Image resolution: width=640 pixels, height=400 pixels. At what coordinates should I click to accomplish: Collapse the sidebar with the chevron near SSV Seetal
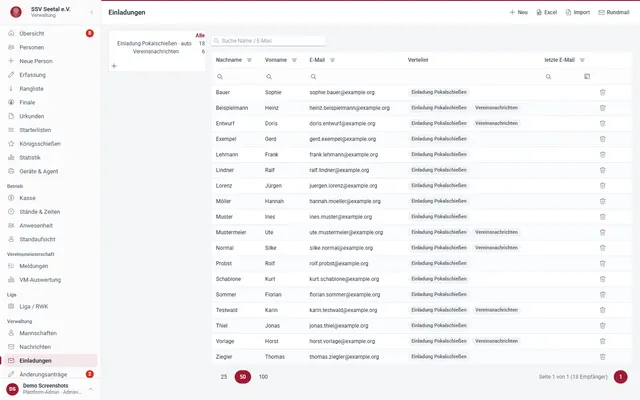(91, 12)
